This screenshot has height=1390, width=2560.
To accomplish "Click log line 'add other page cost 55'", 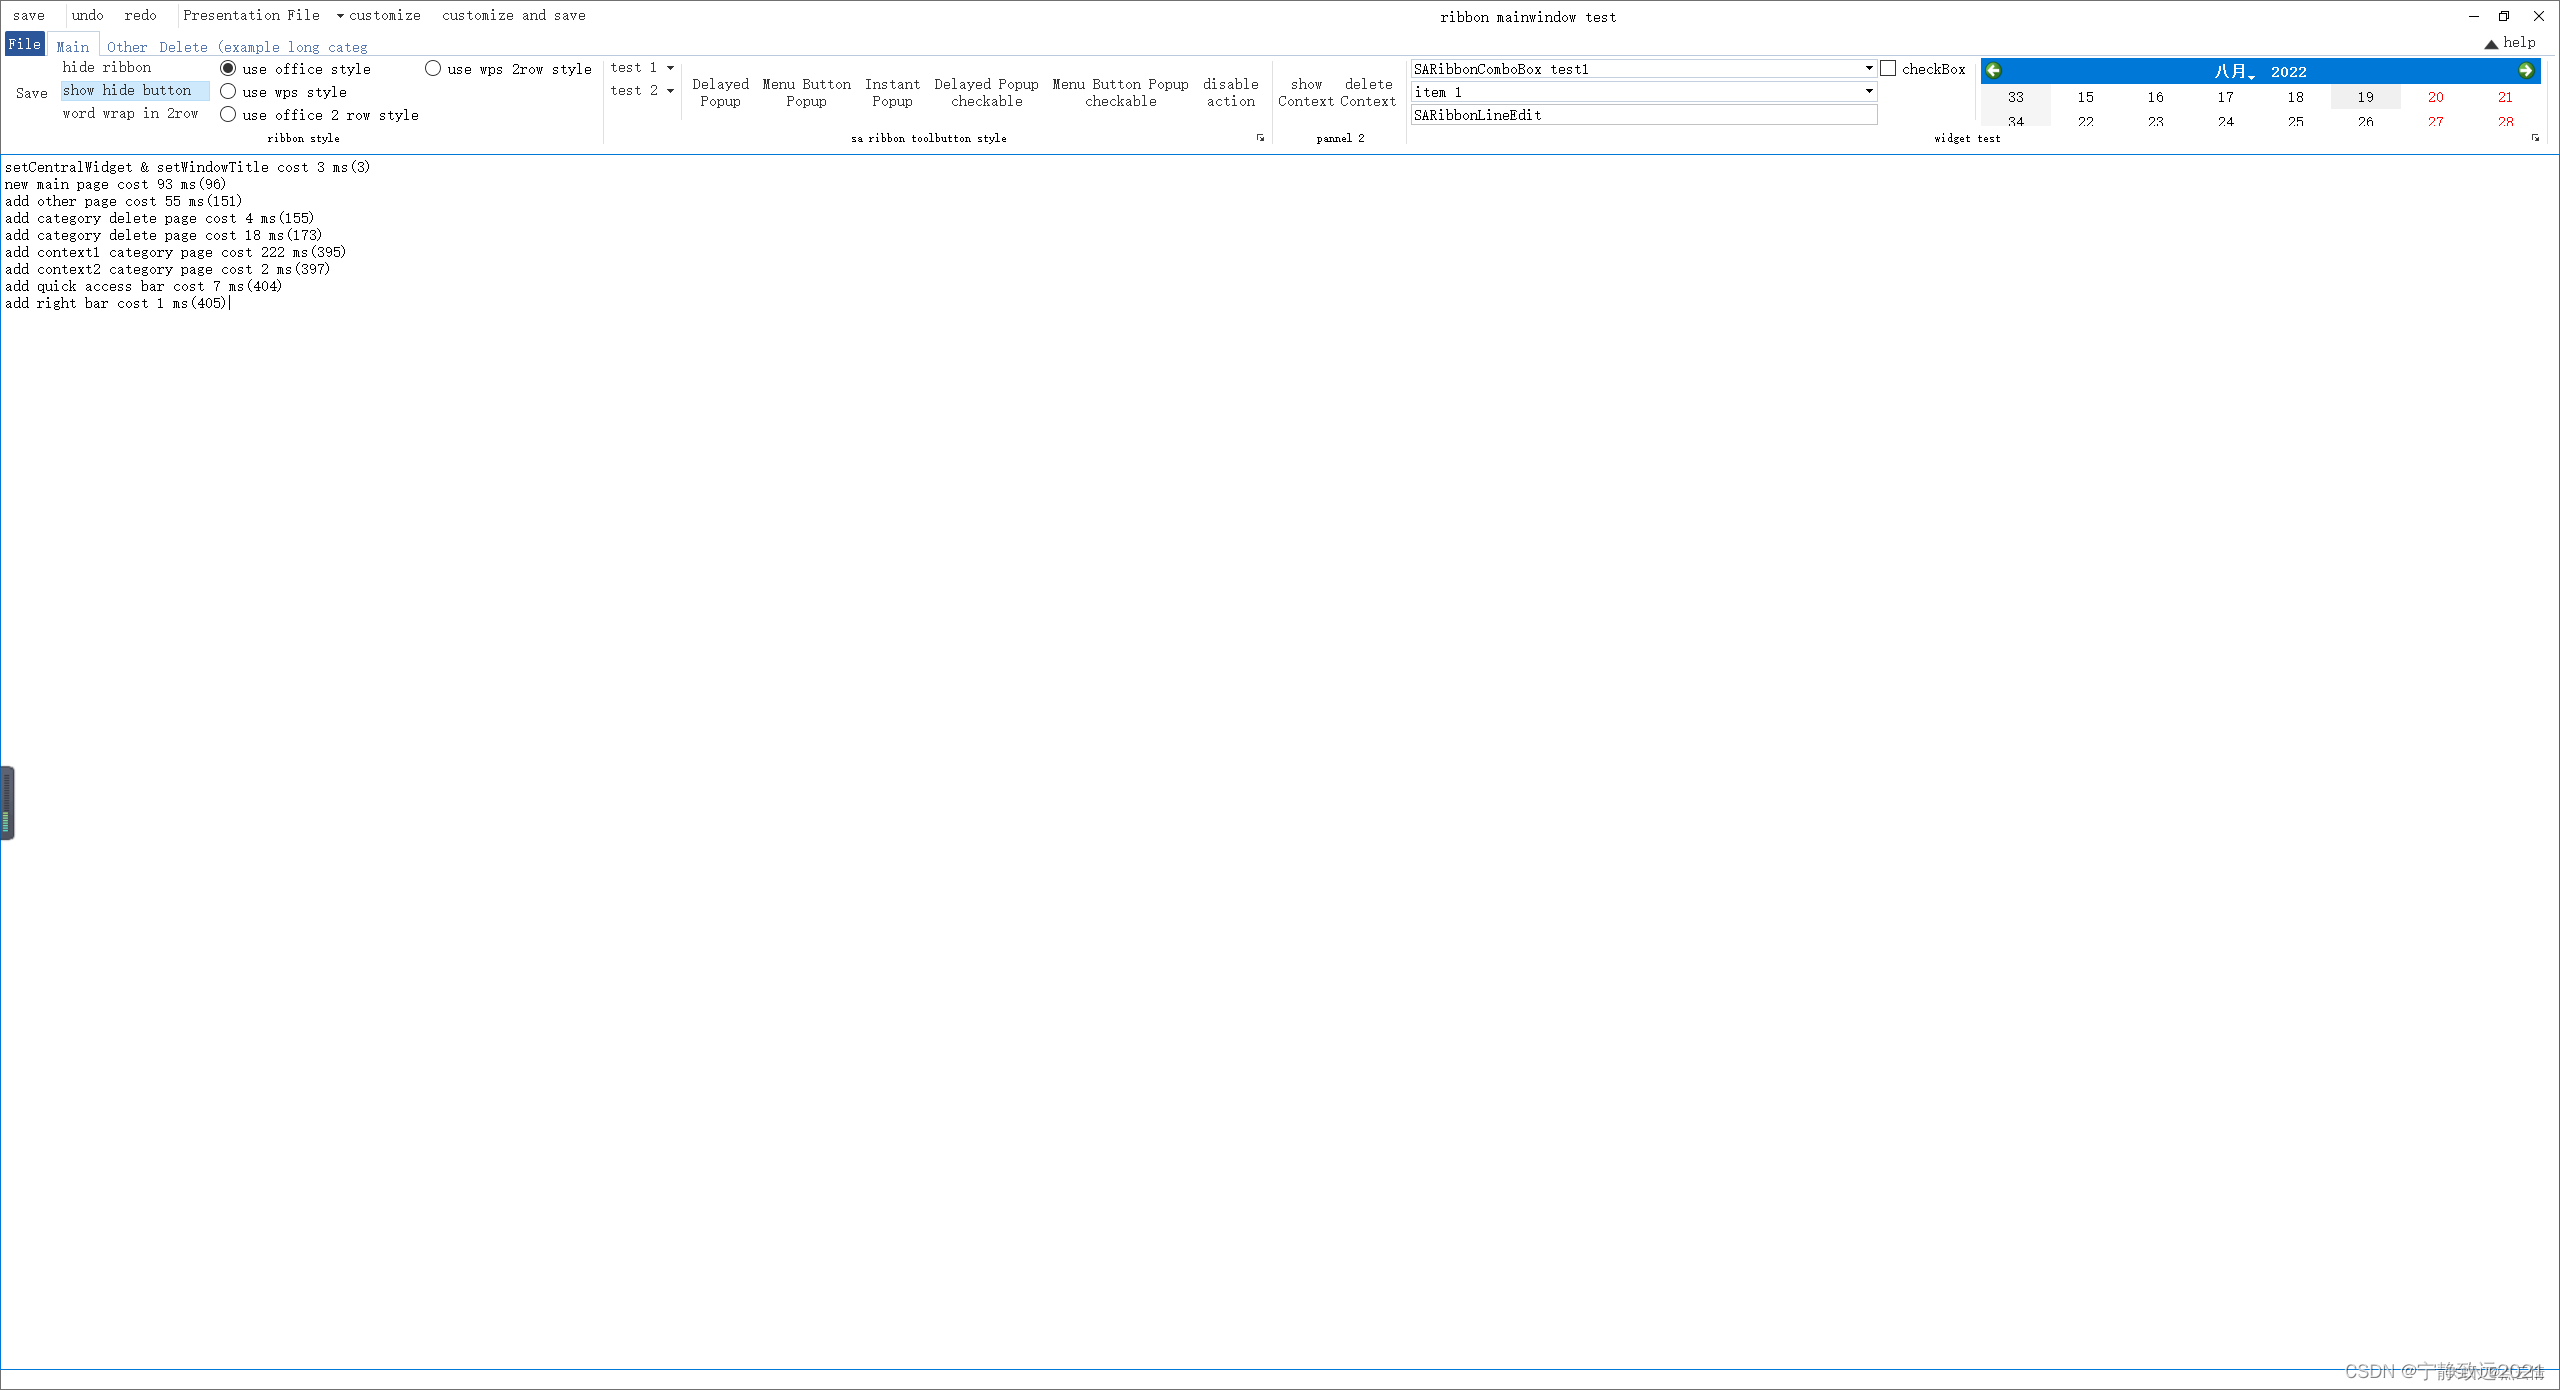I will [124, 201].
